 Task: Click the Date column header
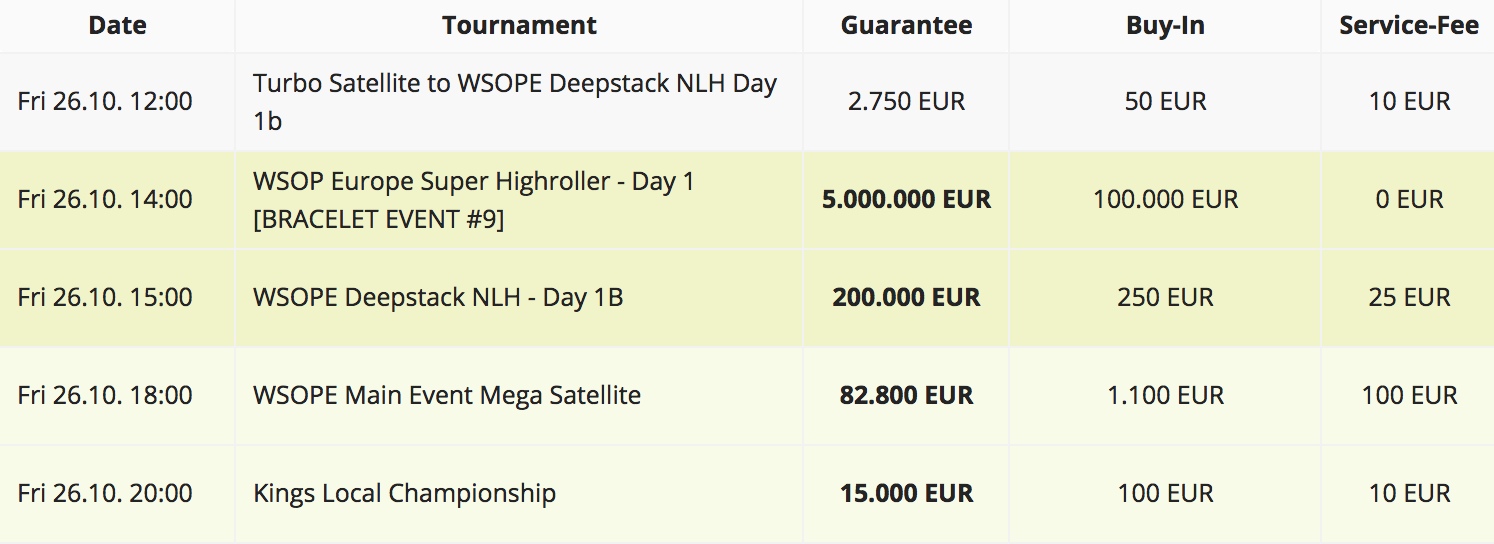pyautogui.click(x=117, y=26)
